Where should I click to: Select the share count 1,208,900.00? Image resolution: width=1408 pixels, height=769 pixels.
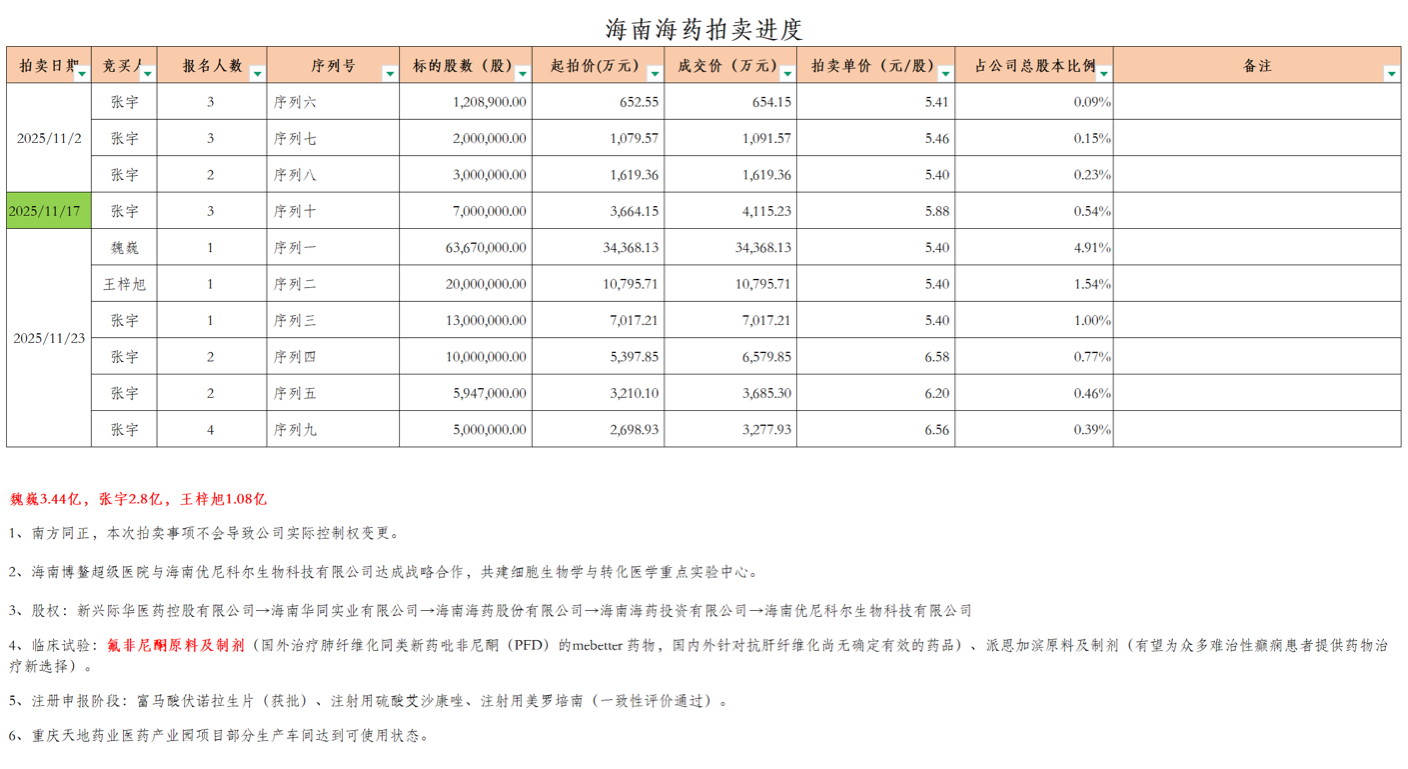466,102
